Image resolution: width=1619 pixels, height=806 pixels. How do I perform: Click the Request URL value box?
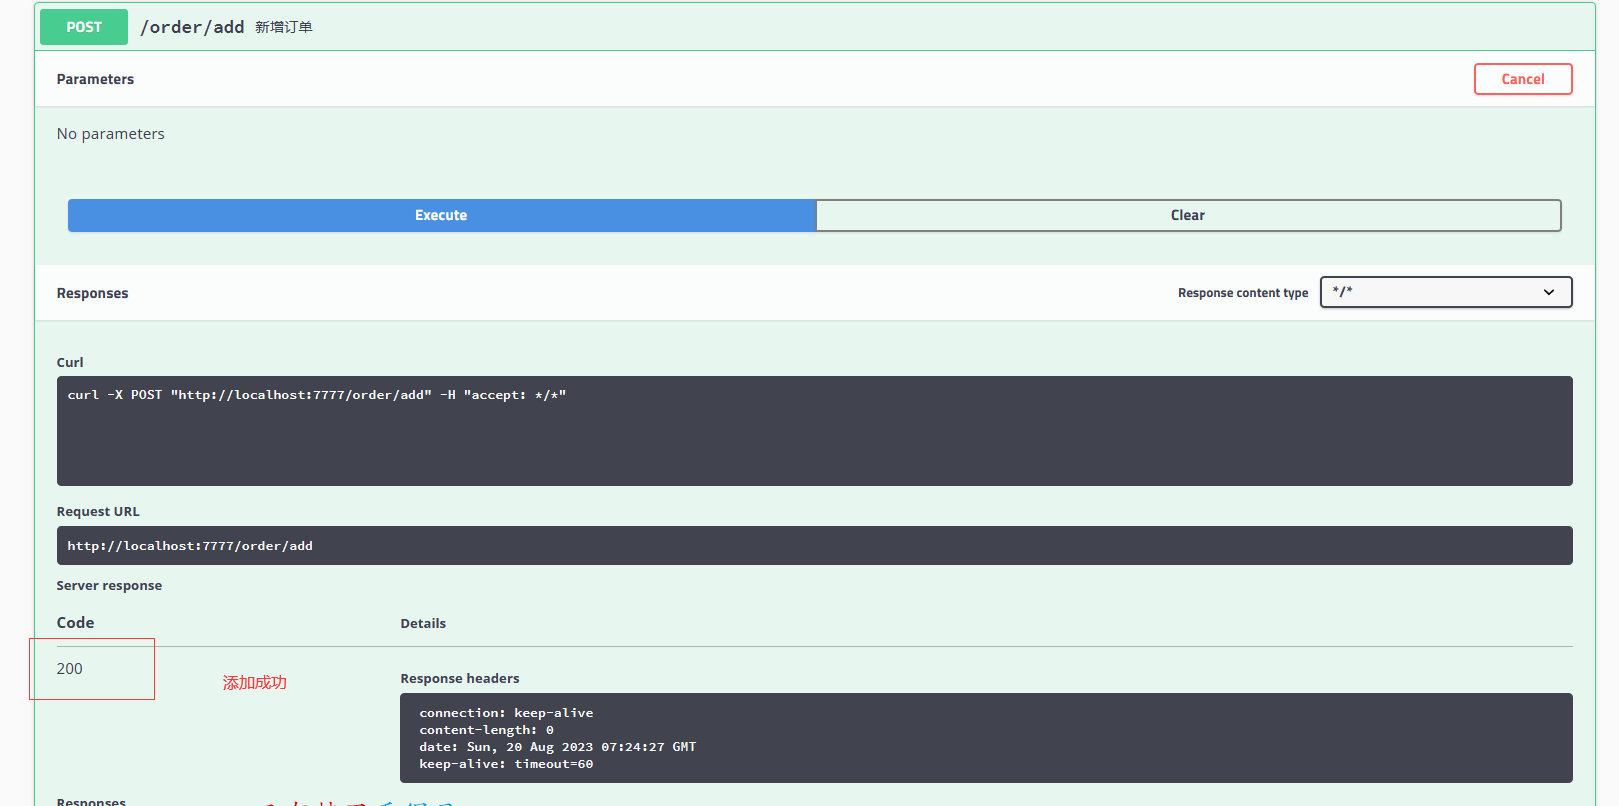coord(814,546)
